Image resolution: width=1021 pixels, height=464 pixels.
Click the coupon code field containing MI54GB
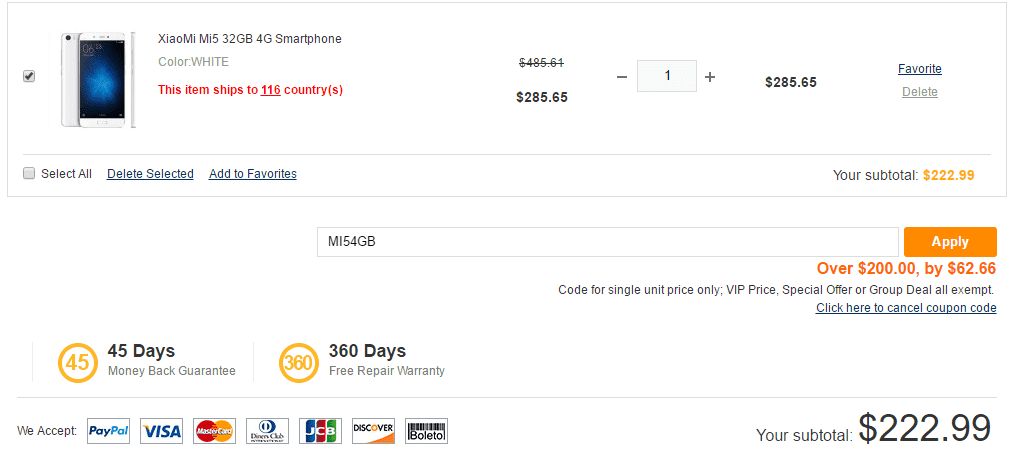[x=607, y=242]
